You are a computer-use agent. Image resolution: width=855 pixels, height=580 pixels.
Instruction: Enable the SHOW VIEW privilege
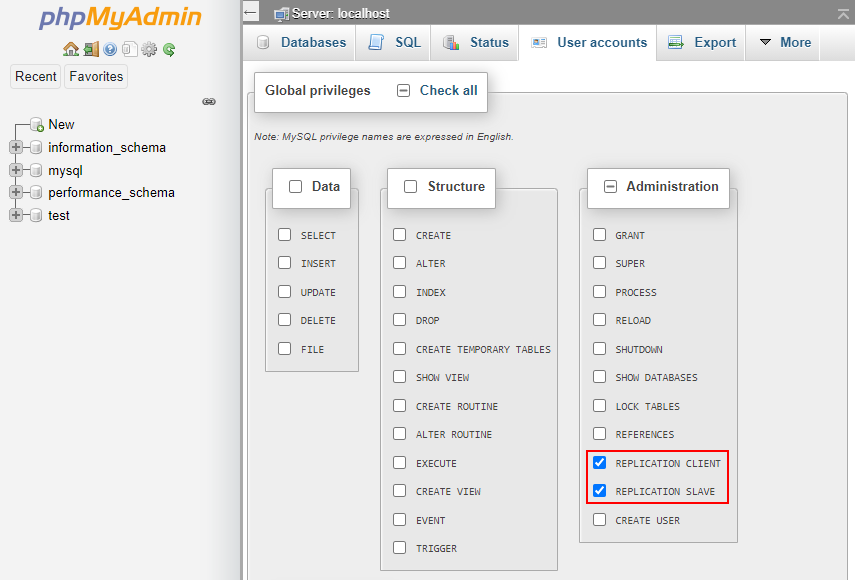400,377
